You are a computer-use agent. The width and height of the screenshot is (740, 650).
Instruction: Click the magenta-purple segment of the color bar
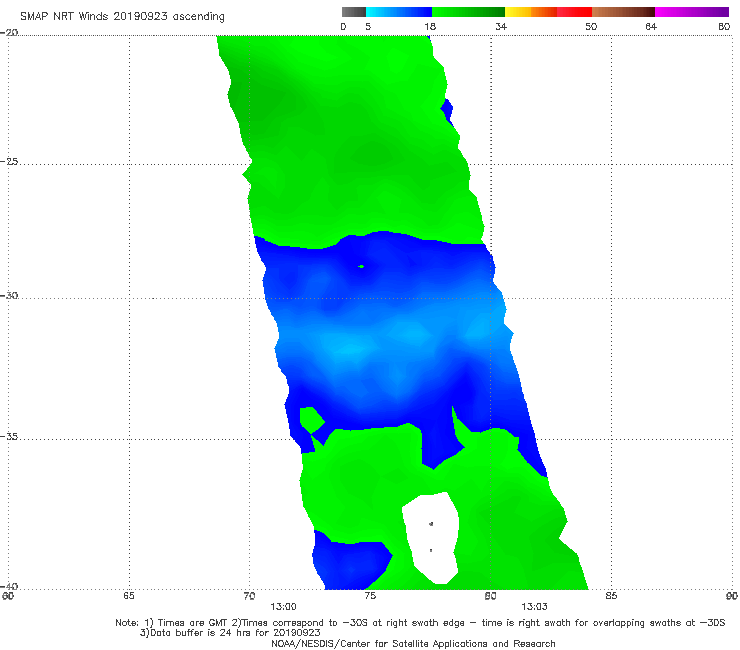tap(692, 12)
